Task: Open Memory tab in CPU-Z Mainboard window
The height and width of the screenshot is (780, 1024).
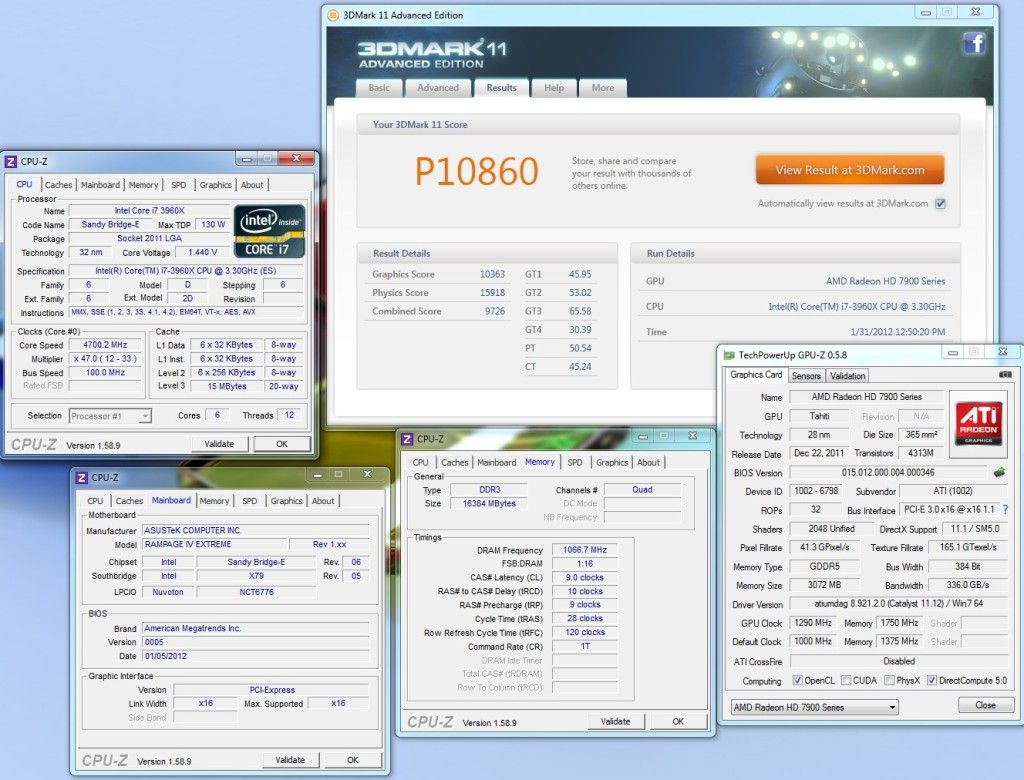Action: [x=214, y=501]
